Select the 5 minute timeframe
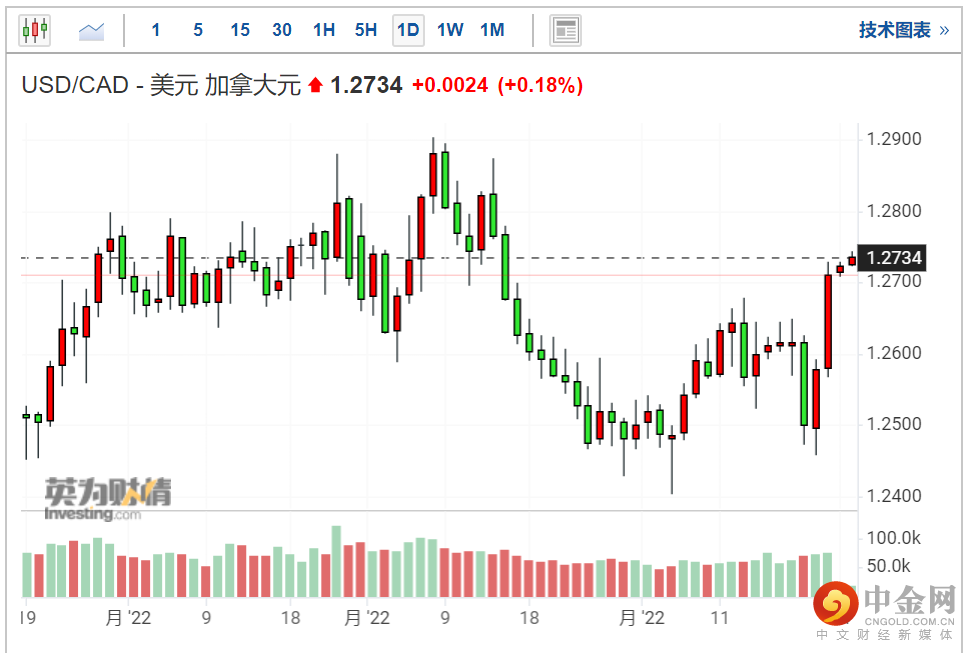This screenshot has width=970, height=653. click(x=198, y=30)
